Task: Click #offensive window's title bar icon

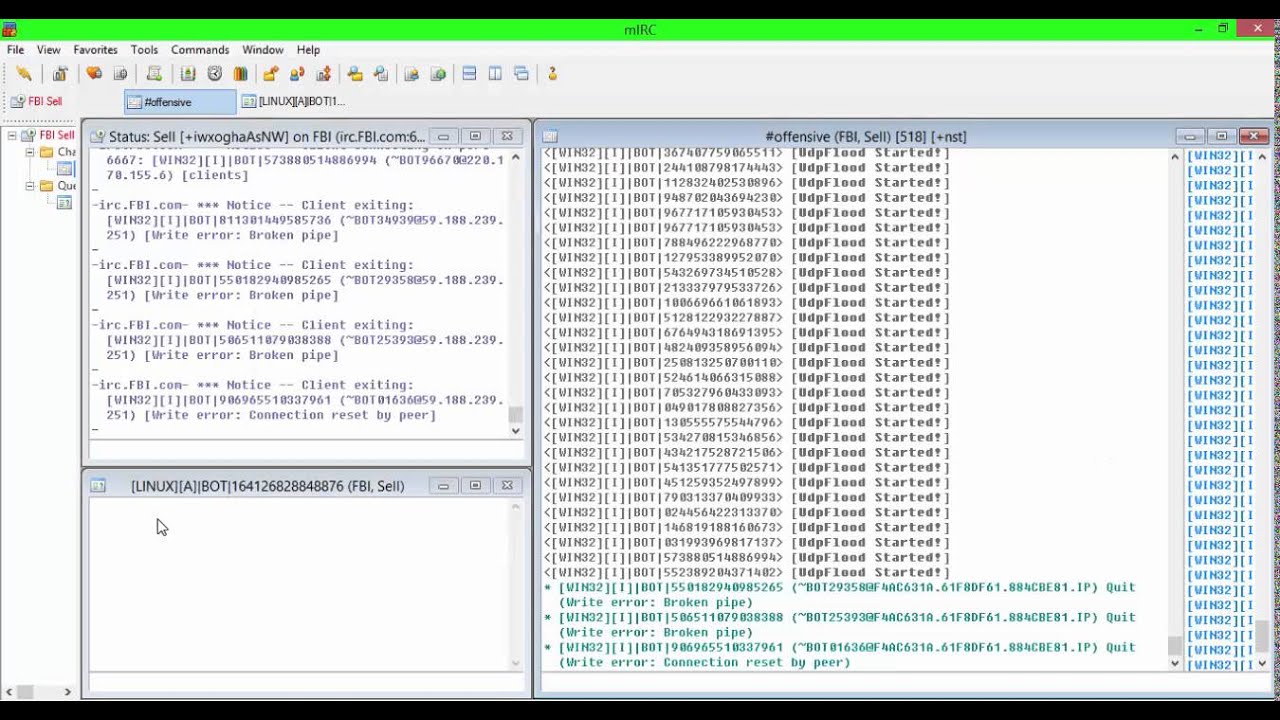Action: 550,136
